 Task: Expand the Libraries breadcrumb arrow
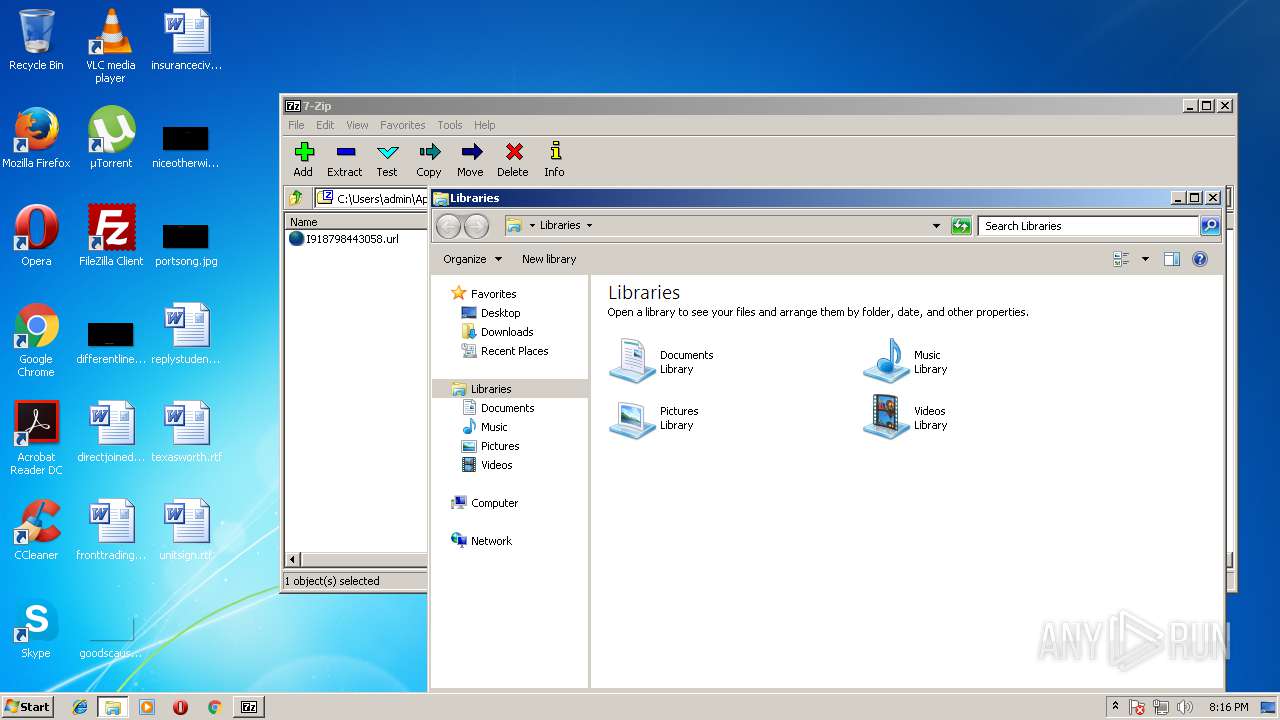[589, 226]
